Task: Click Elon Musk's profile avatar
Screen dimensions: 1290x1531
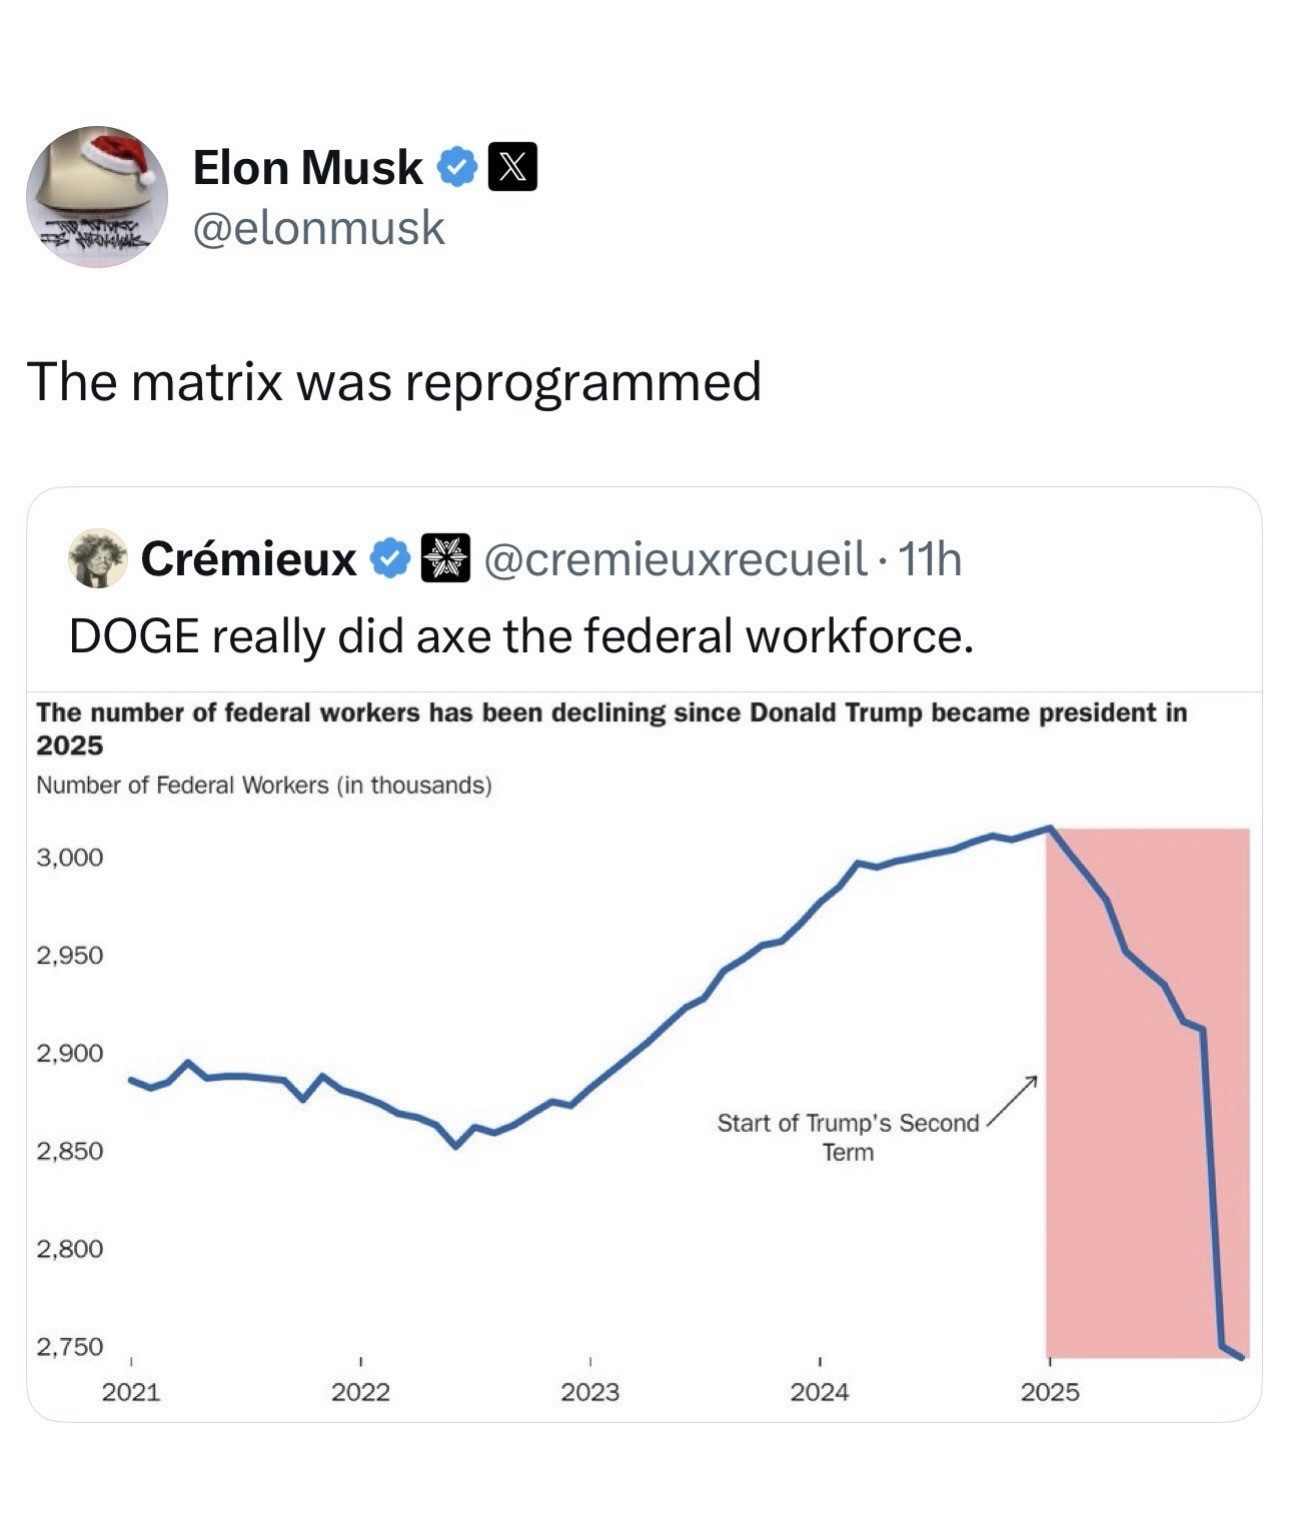Action: pos(97,196)
